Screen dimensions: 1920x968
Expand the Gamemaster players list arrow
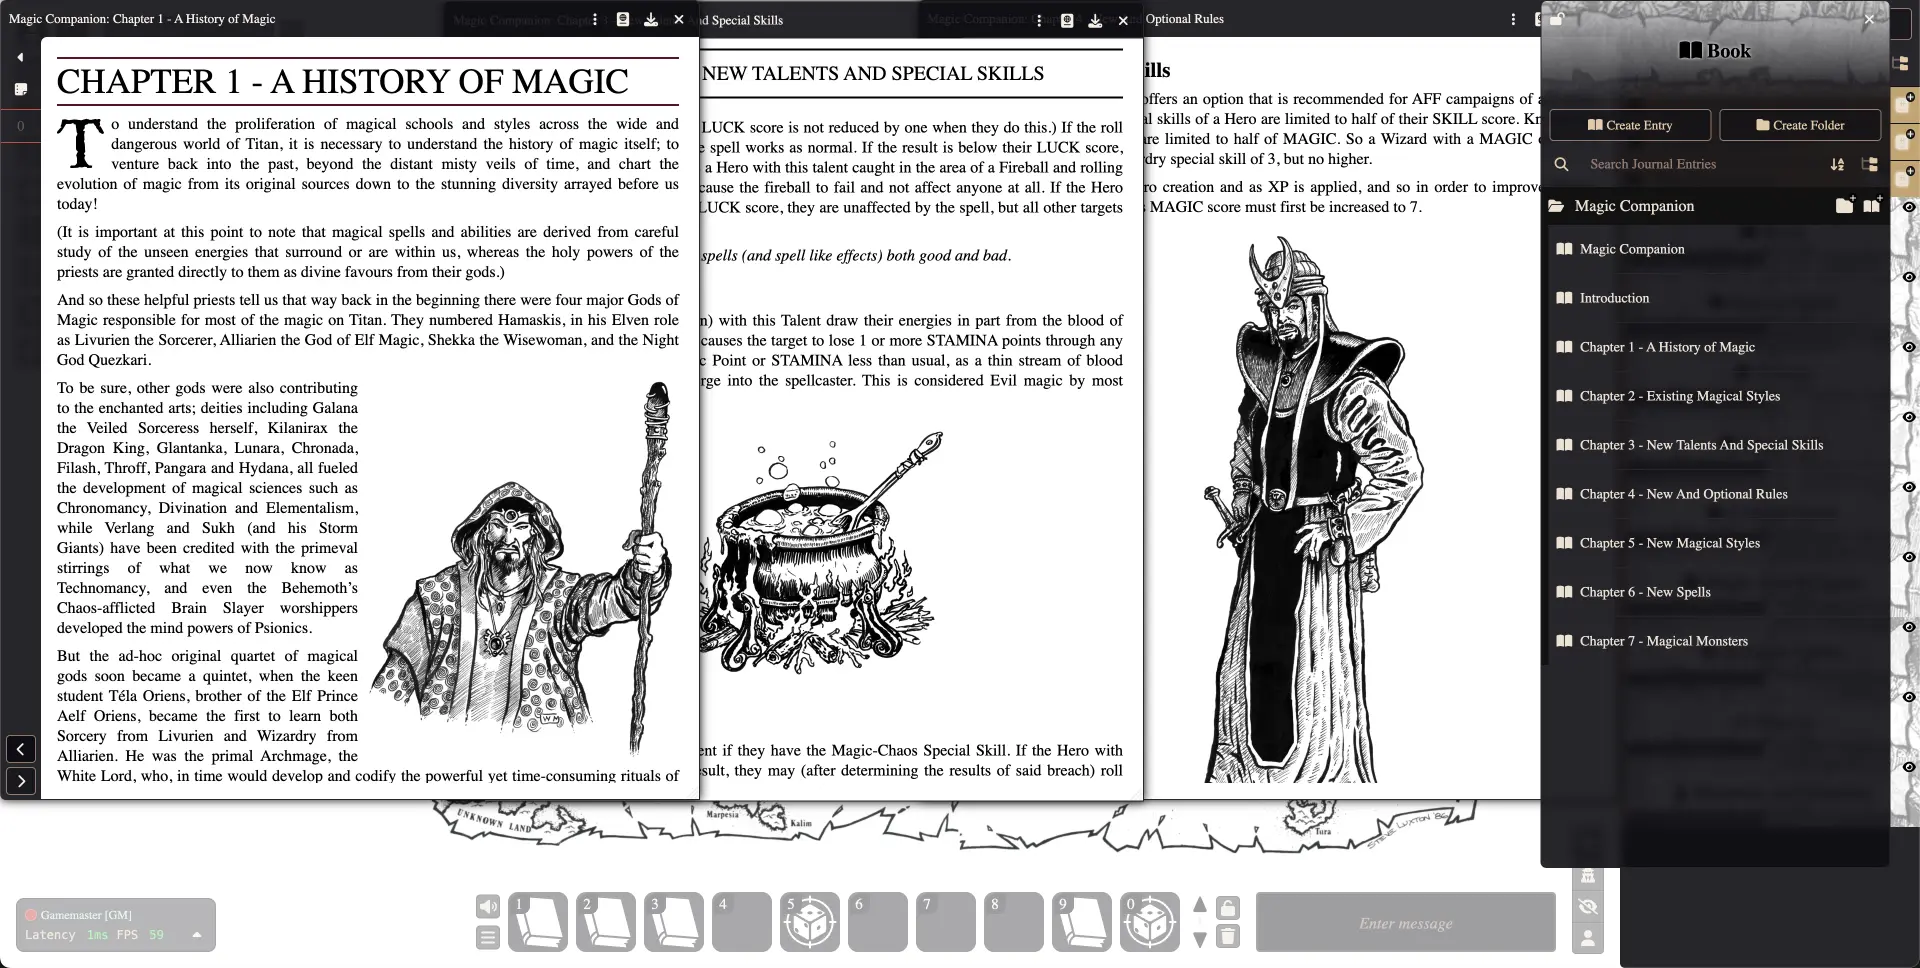(197, 935)
